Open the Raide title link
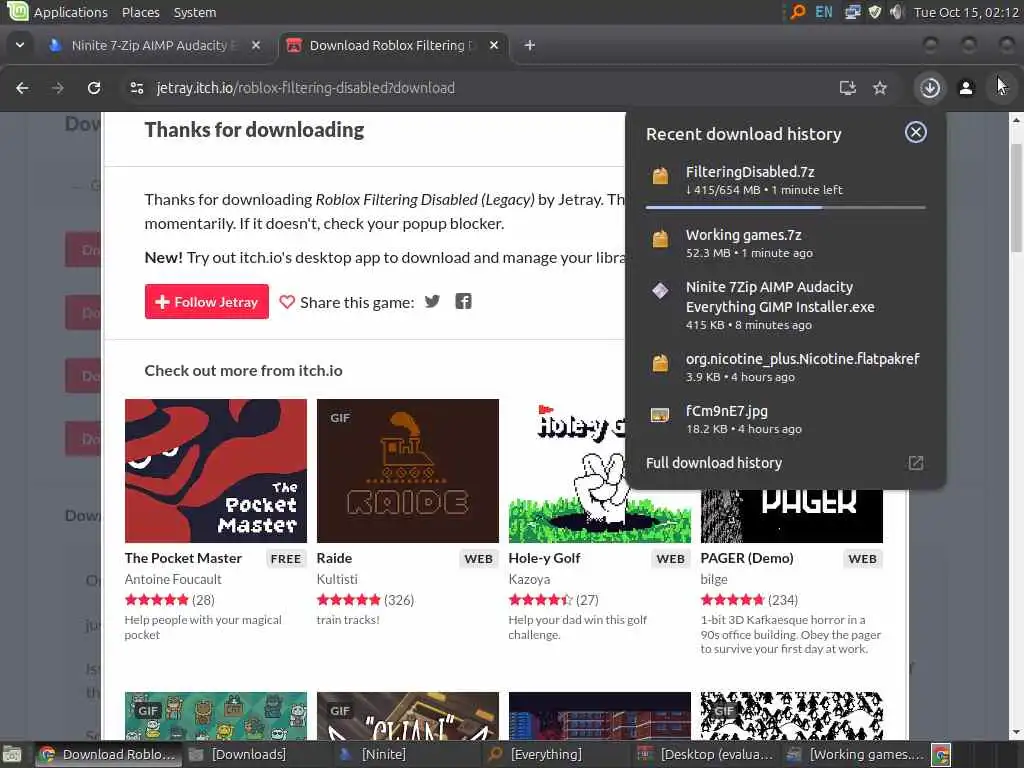The image size is (1024, 768). pos(334,558)
